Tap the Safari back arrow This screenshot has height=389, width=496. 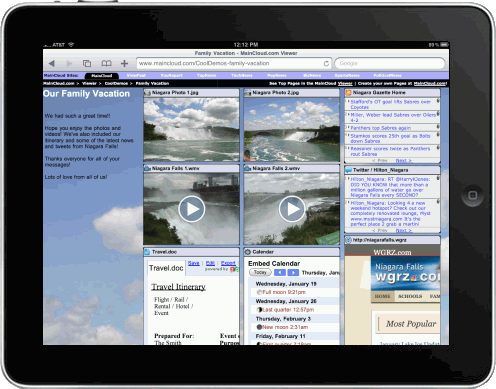coord(52,63)
